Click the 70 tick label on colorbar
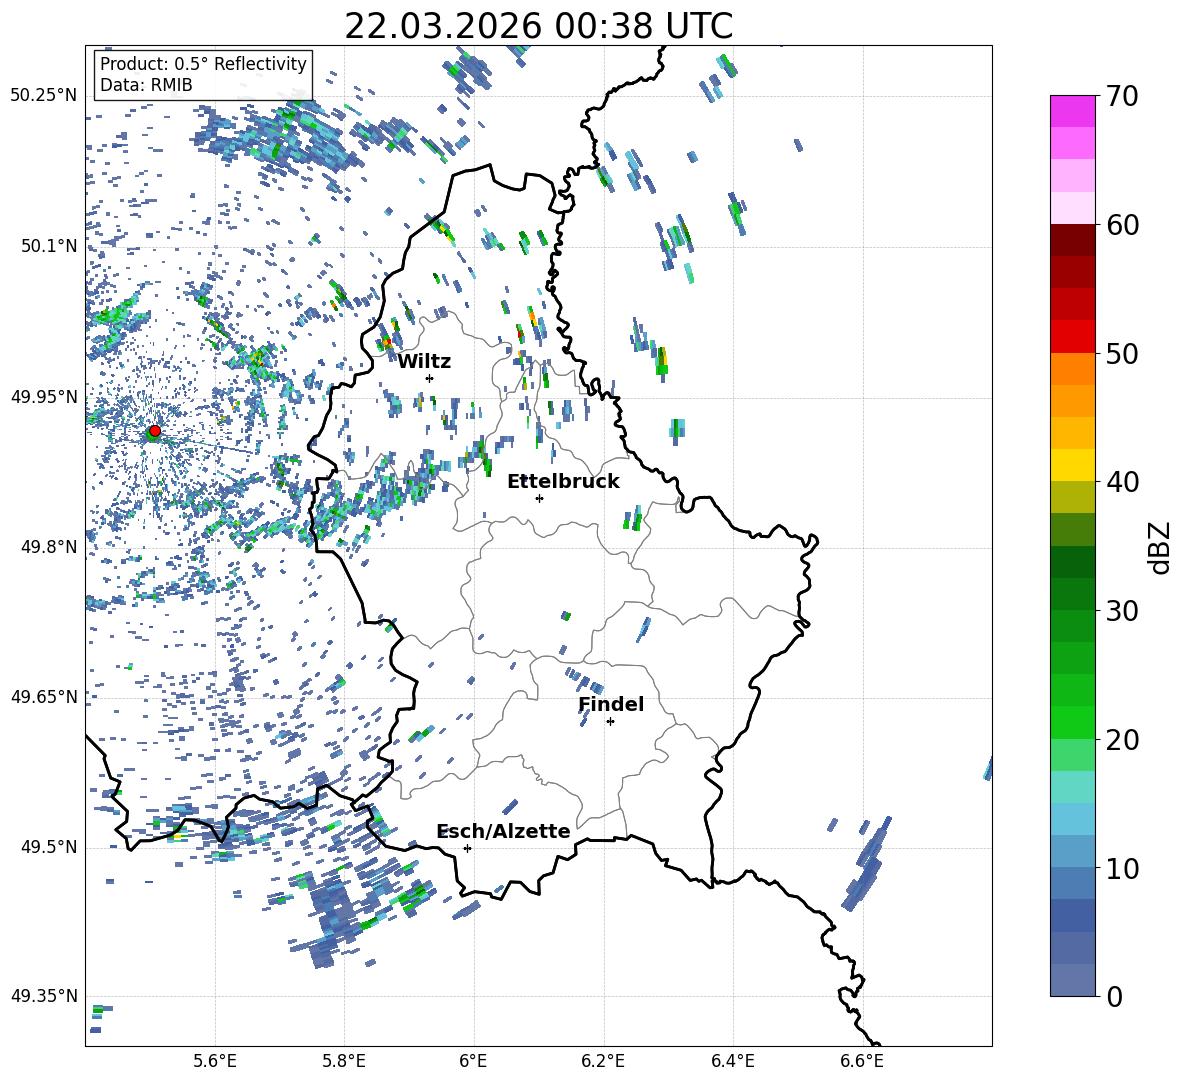Viewport: 1184px width, 1081px height. [1122, 97]
